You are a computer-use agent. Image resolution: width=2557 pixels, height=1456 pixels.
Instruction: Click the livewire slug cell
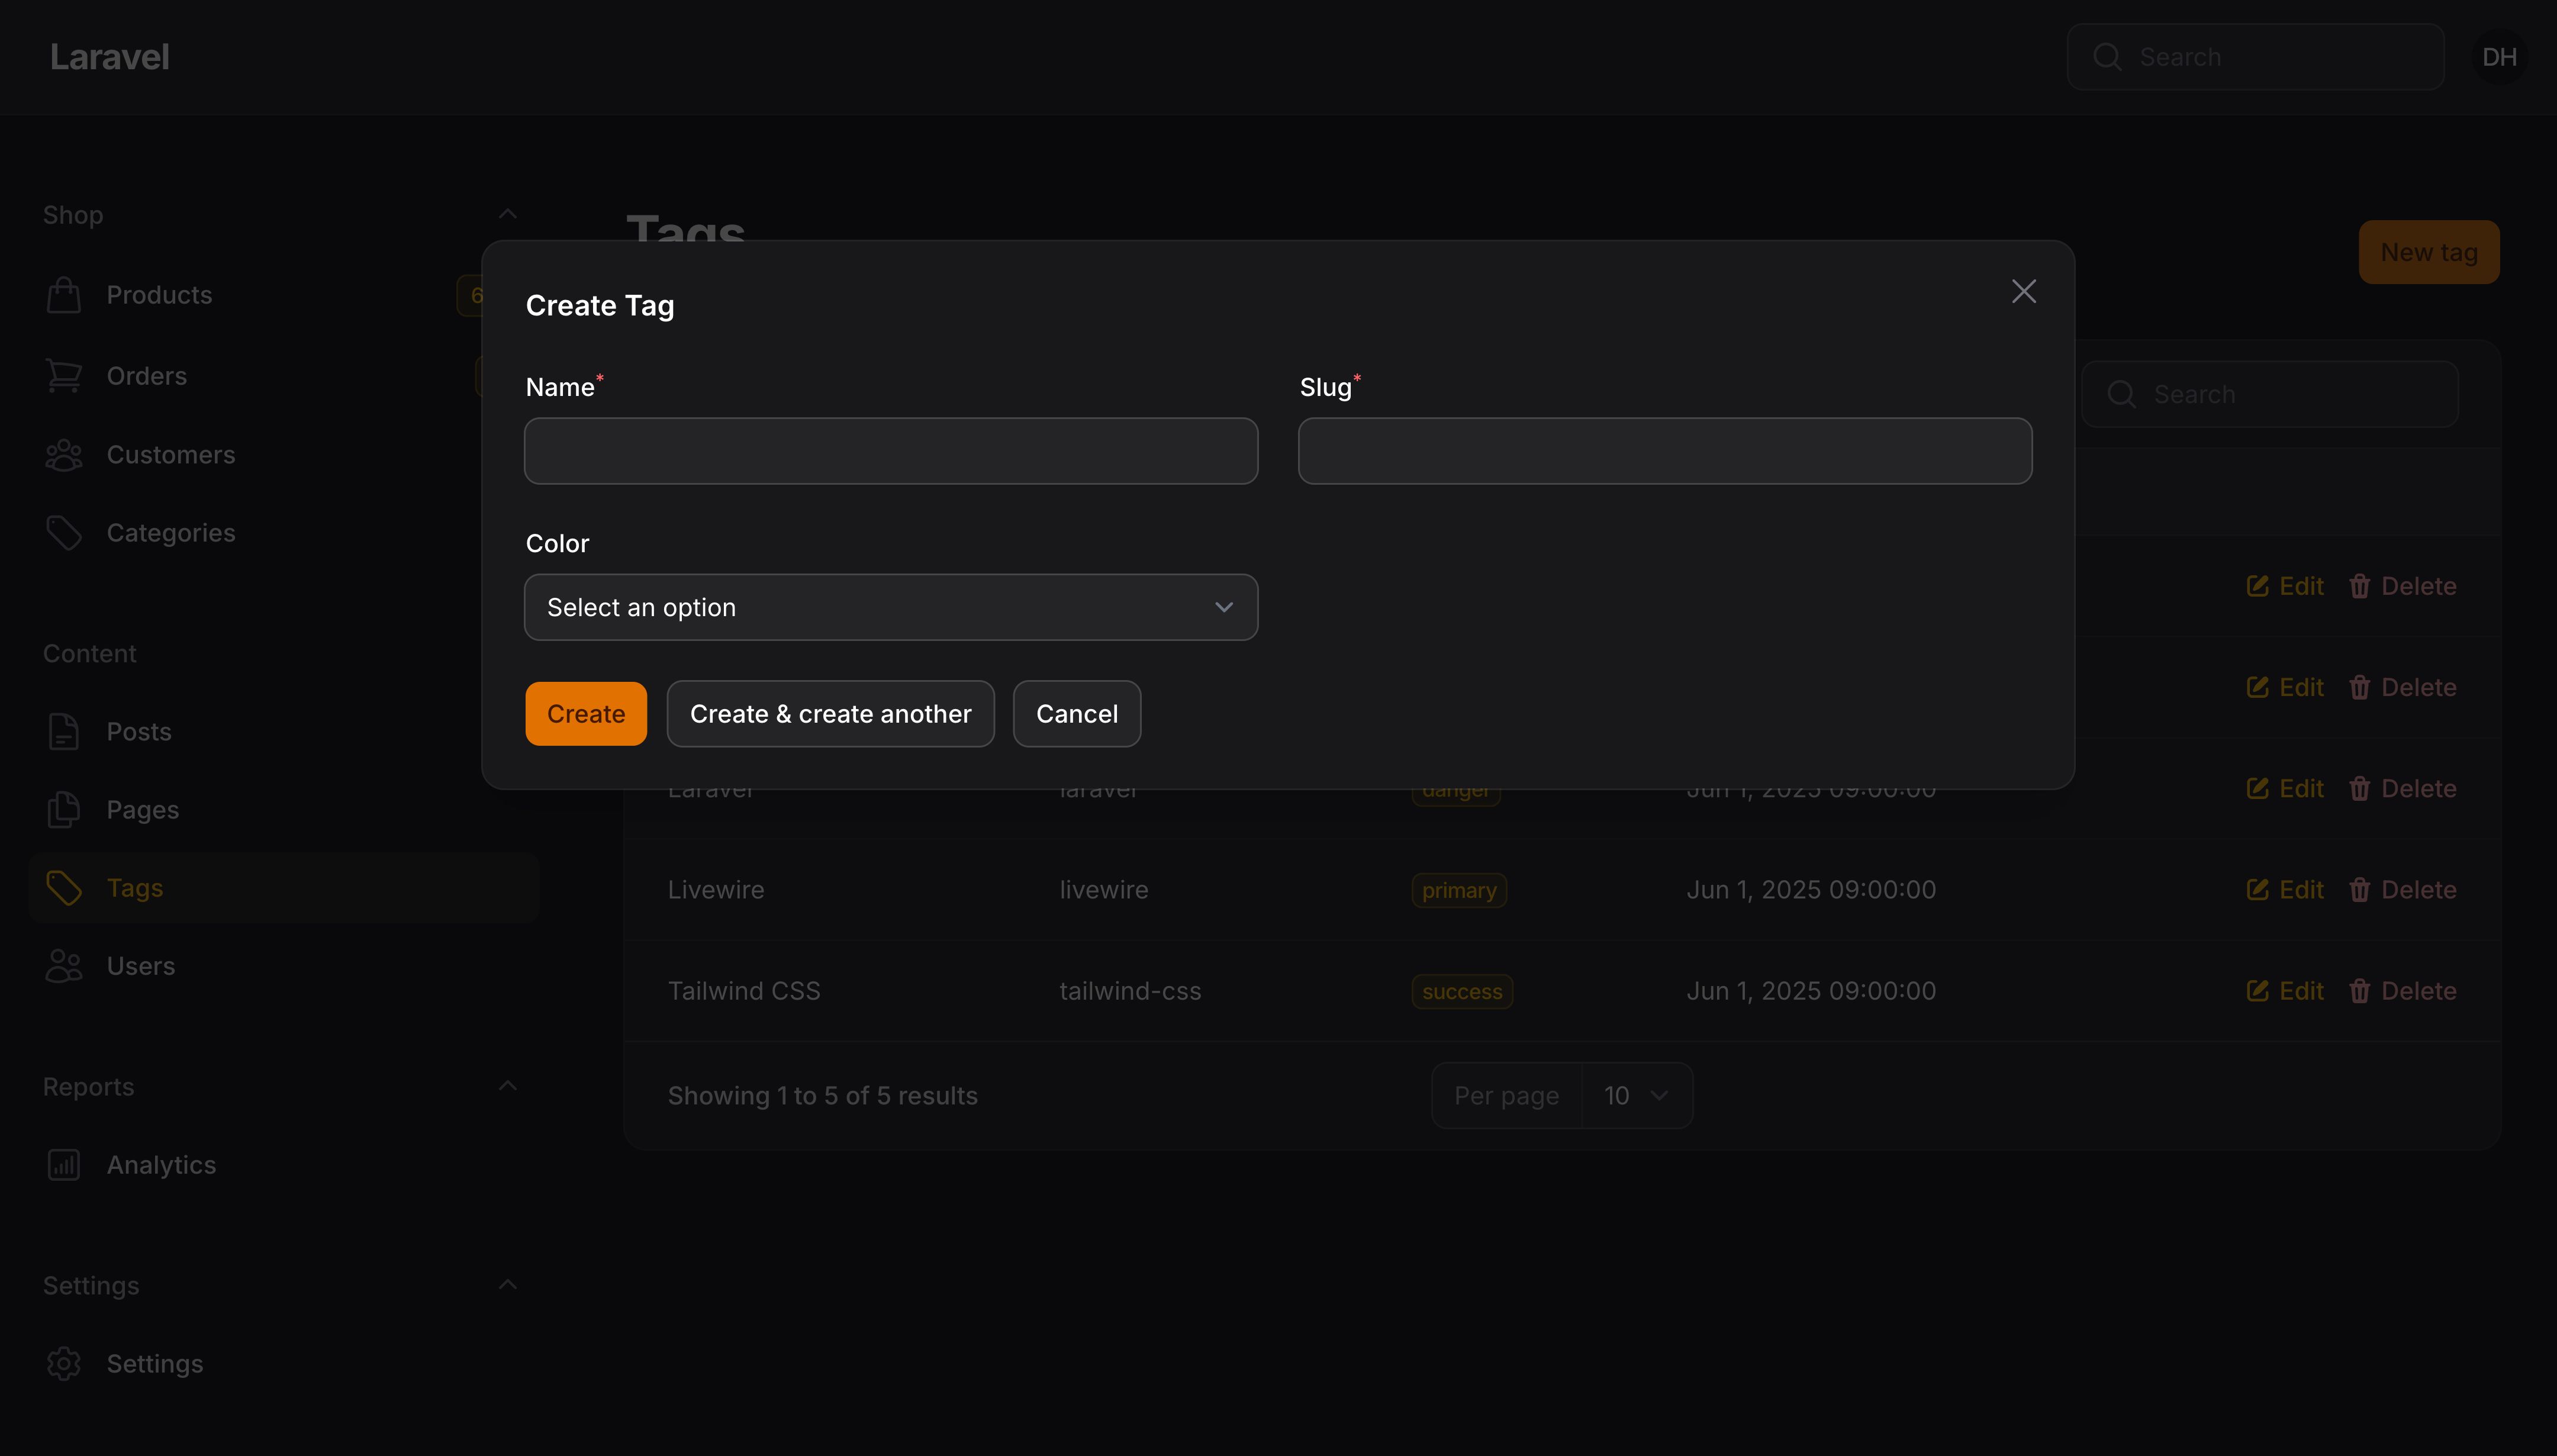1104,890
